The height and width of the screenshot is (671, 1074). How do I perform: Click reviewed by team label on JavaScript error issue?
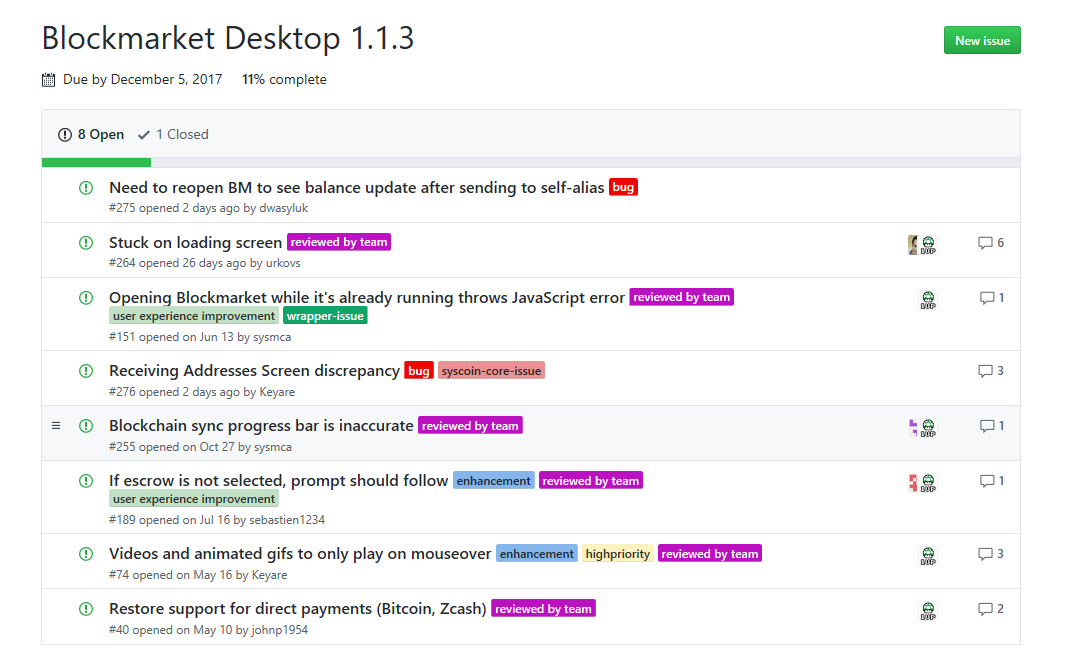682,297
